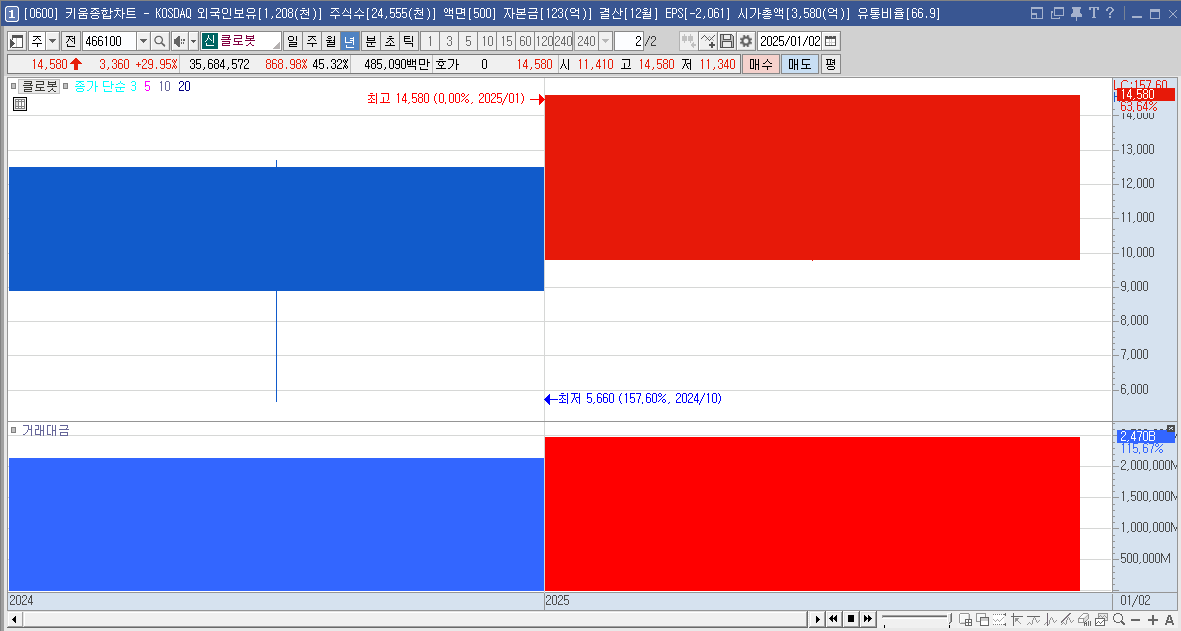Click the save chart floppy icon

(x=727, y=41)
